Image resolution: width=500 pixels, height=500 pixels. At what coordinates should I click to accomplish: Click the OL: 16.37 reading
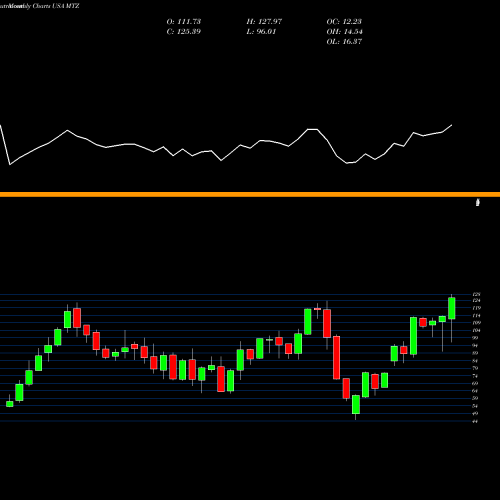[344, 42]
